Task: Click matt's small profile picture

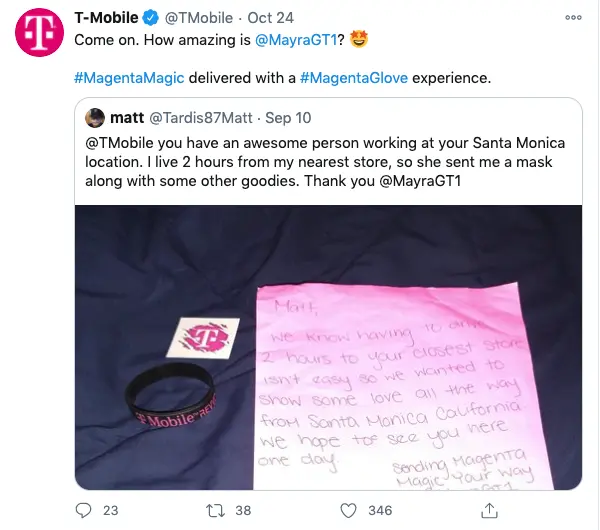Action: [95, 117]
